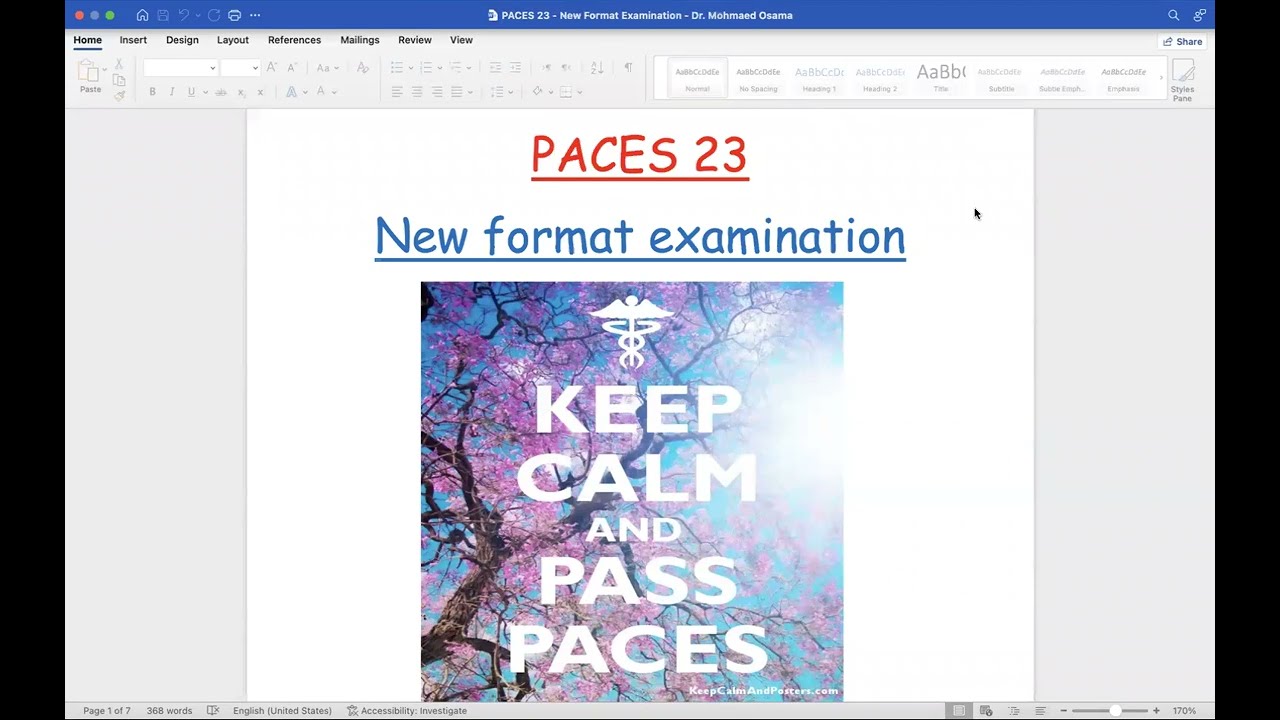The image size is (1280, 720).
Task: Expand borders dropdown arrow
Action: pos(579,92)
